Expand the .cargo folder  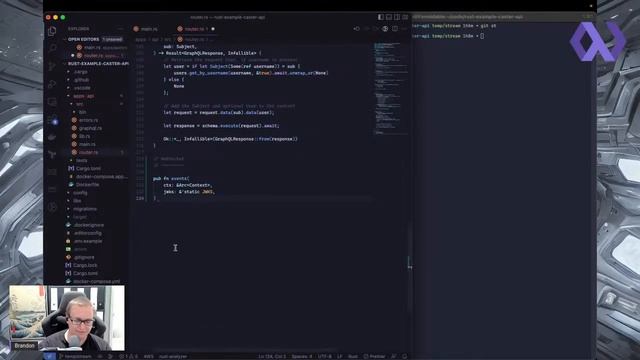tap(81, 72)
